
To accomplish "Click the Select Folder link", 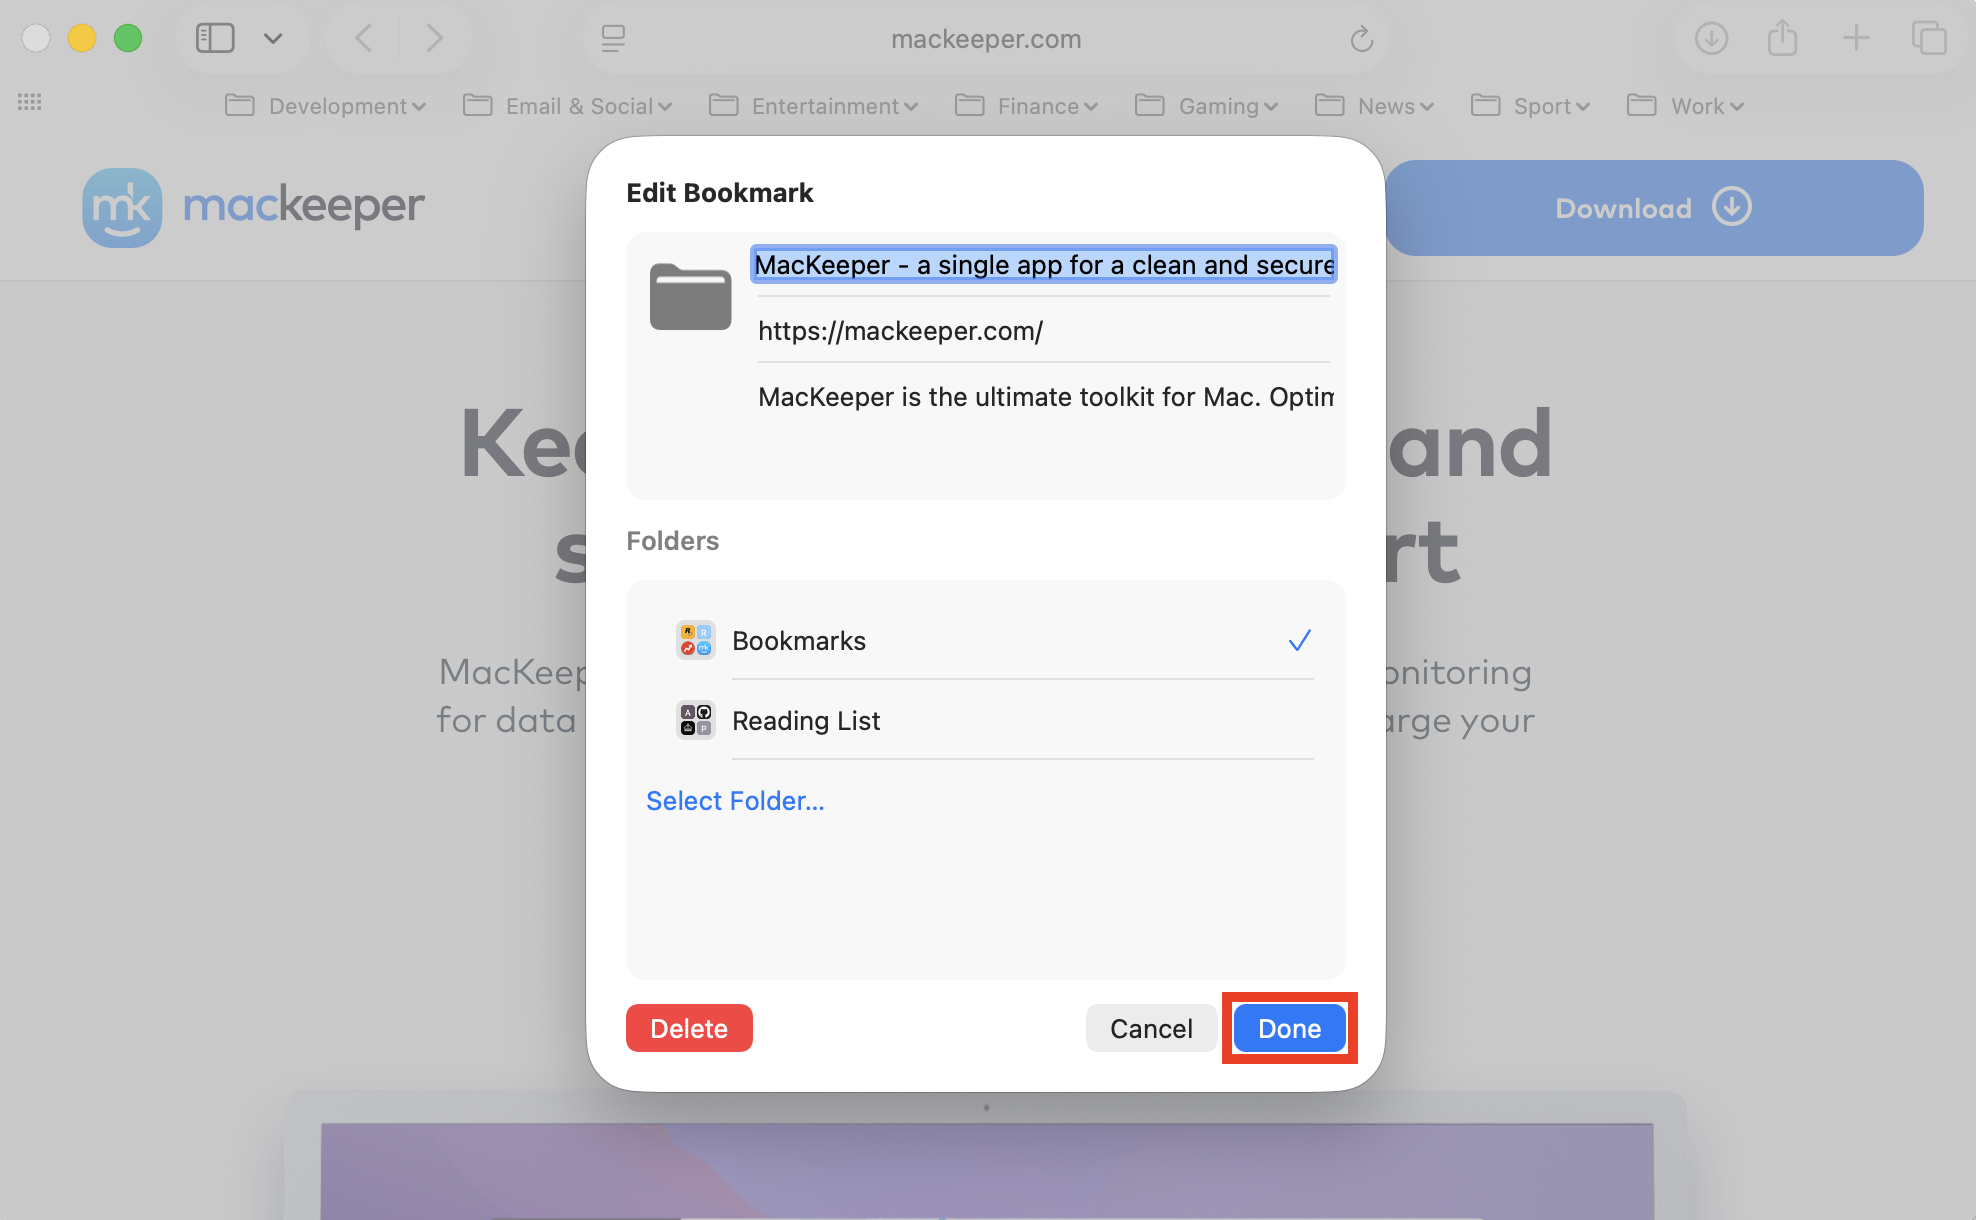I will click(735, 800).
